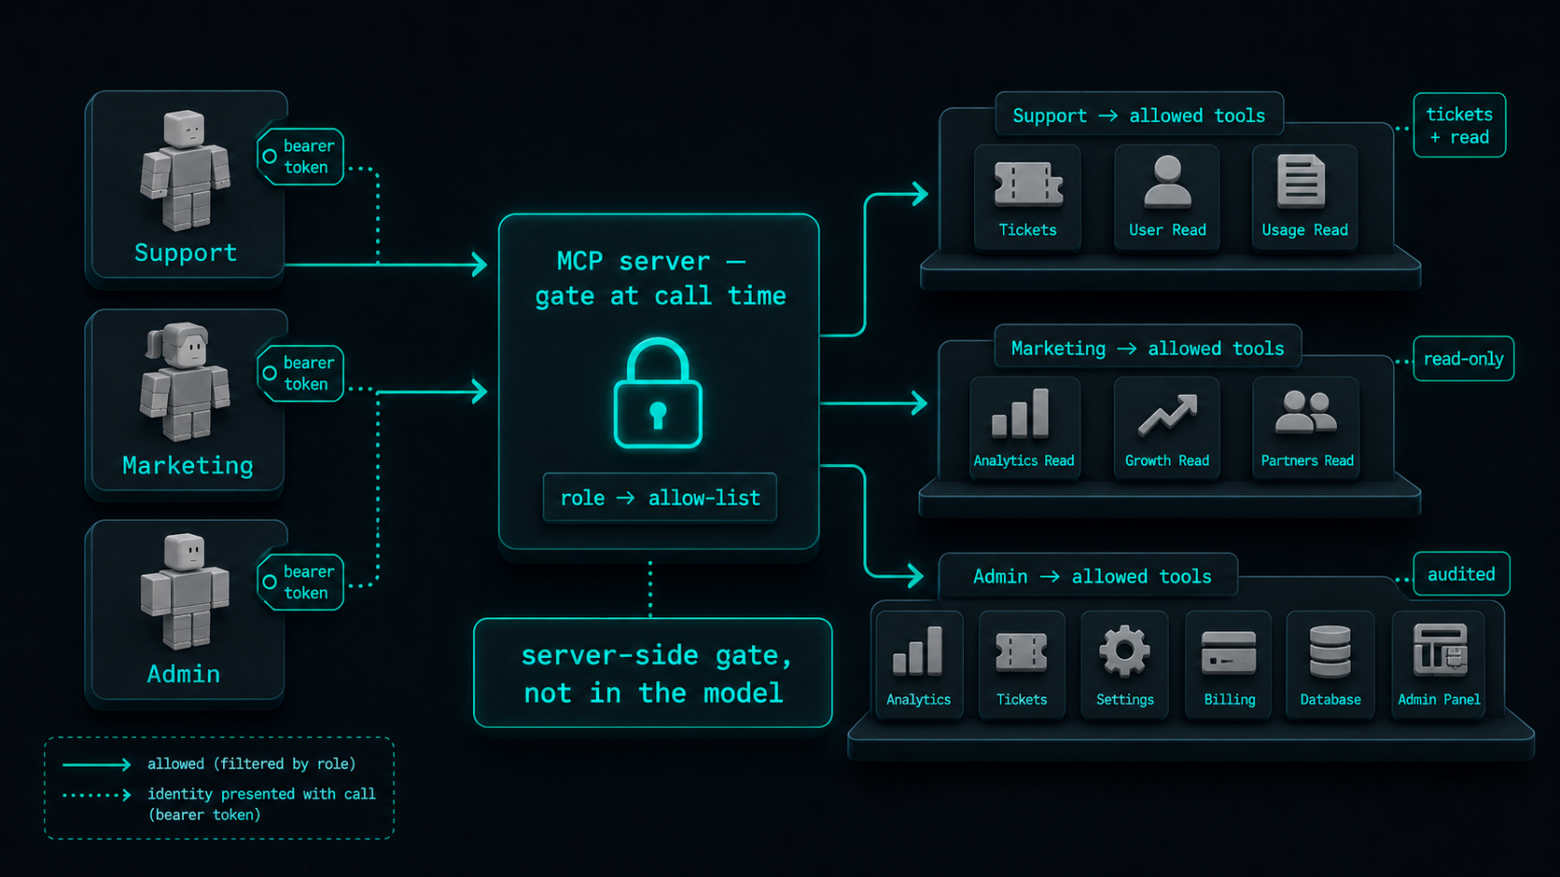The height and width of the screenshot is (877, 1560).
Task: Click the 'Marketing' name under the robot
Action: (187, 465)
